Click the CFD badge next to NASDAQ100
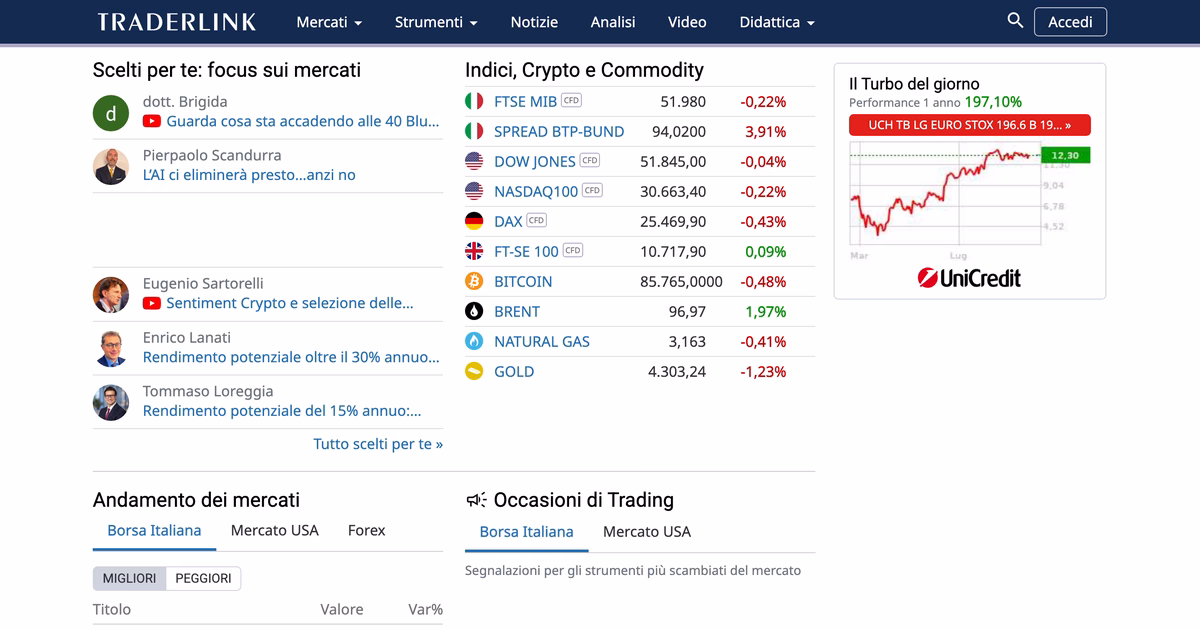Image resolution: width=1200 pixels, height=630 pixels. (592, 190)
